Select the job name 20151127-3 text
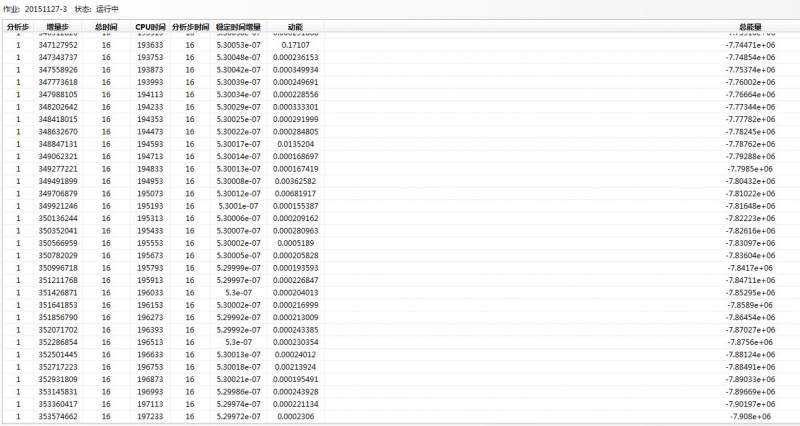The width and height of the screenshot is (800, 426). tap(45, 9)
